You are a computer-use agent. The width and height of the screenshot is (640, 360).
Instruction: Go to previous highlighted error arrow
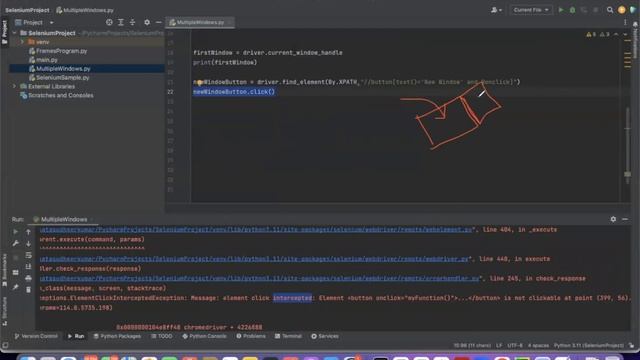tap(616, 34)
